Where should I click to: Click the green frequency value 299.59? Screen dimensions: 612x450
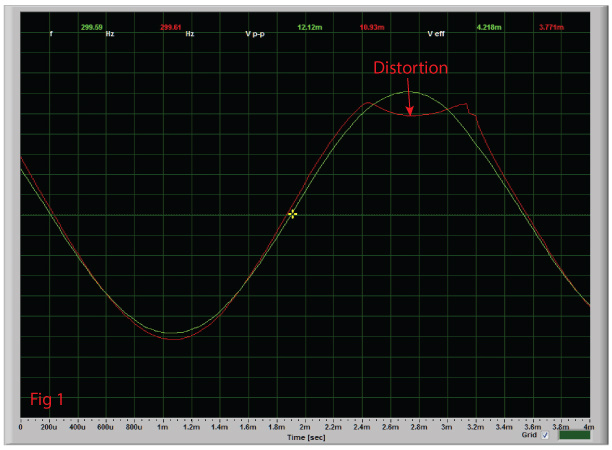pyautogui.click(x=92, y=27)
